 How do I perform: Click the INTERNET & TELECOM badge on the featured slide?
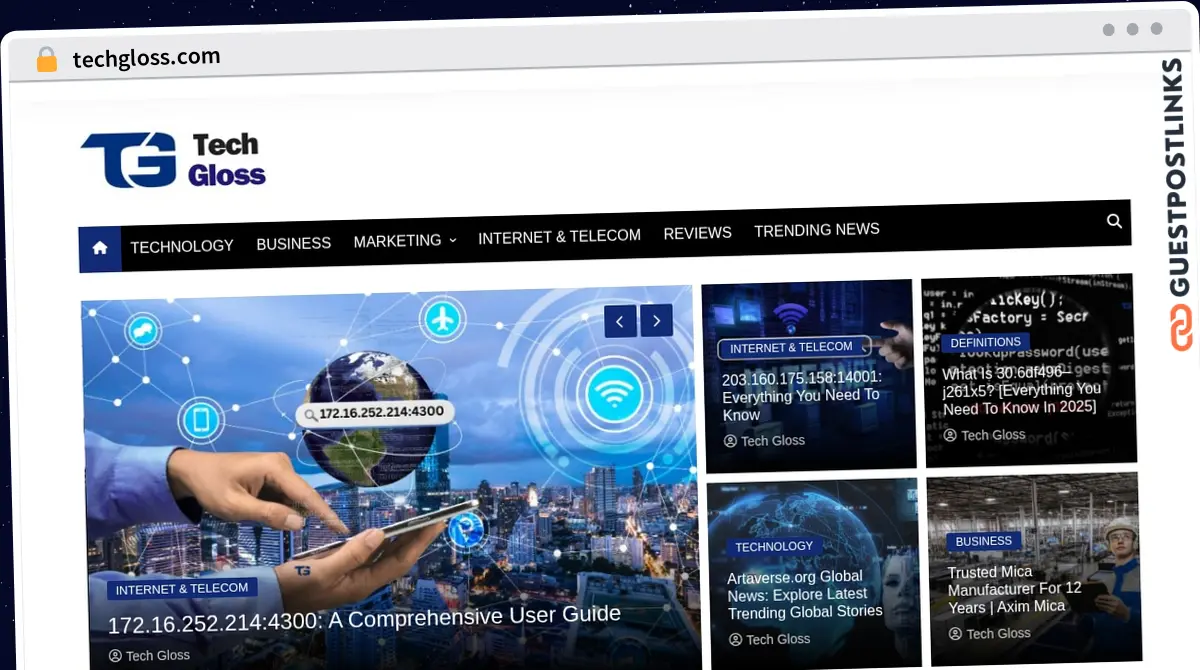point(181,588)
